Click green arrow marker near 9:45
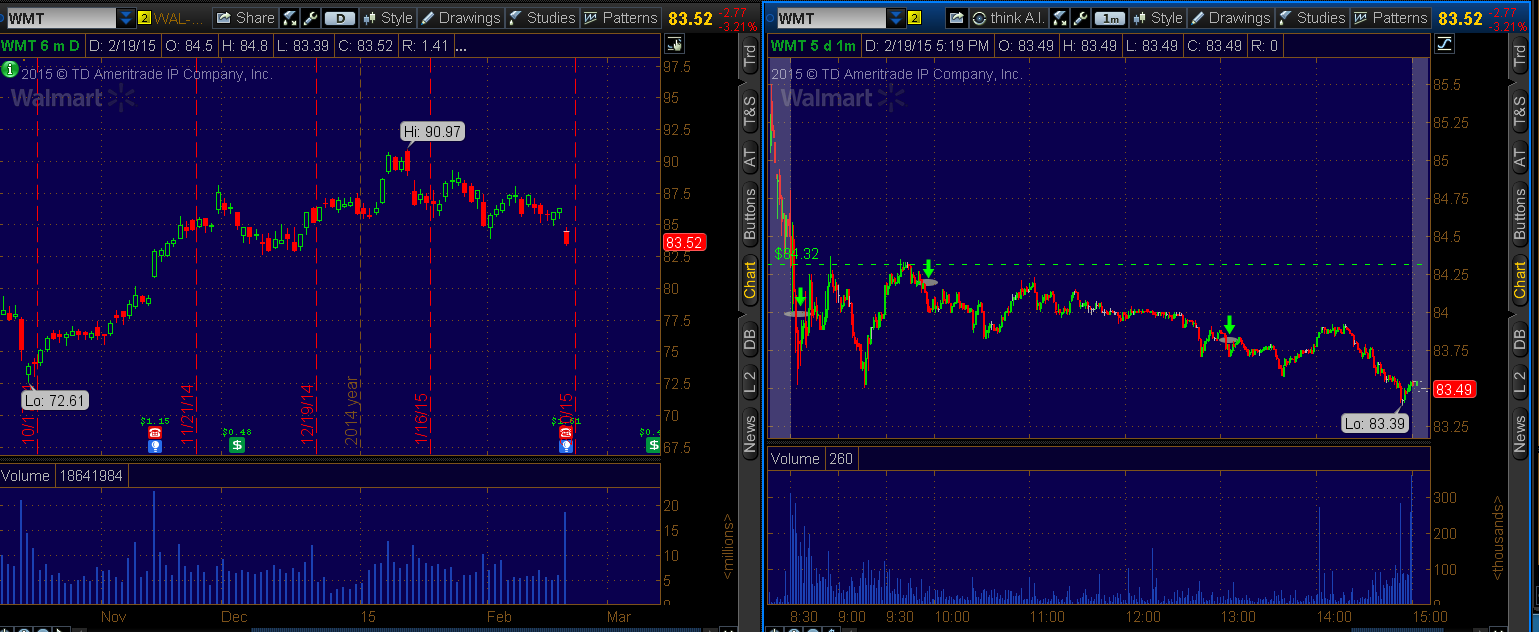The width and height of the screenshot is (1539, 632). (x=929, y=268)
